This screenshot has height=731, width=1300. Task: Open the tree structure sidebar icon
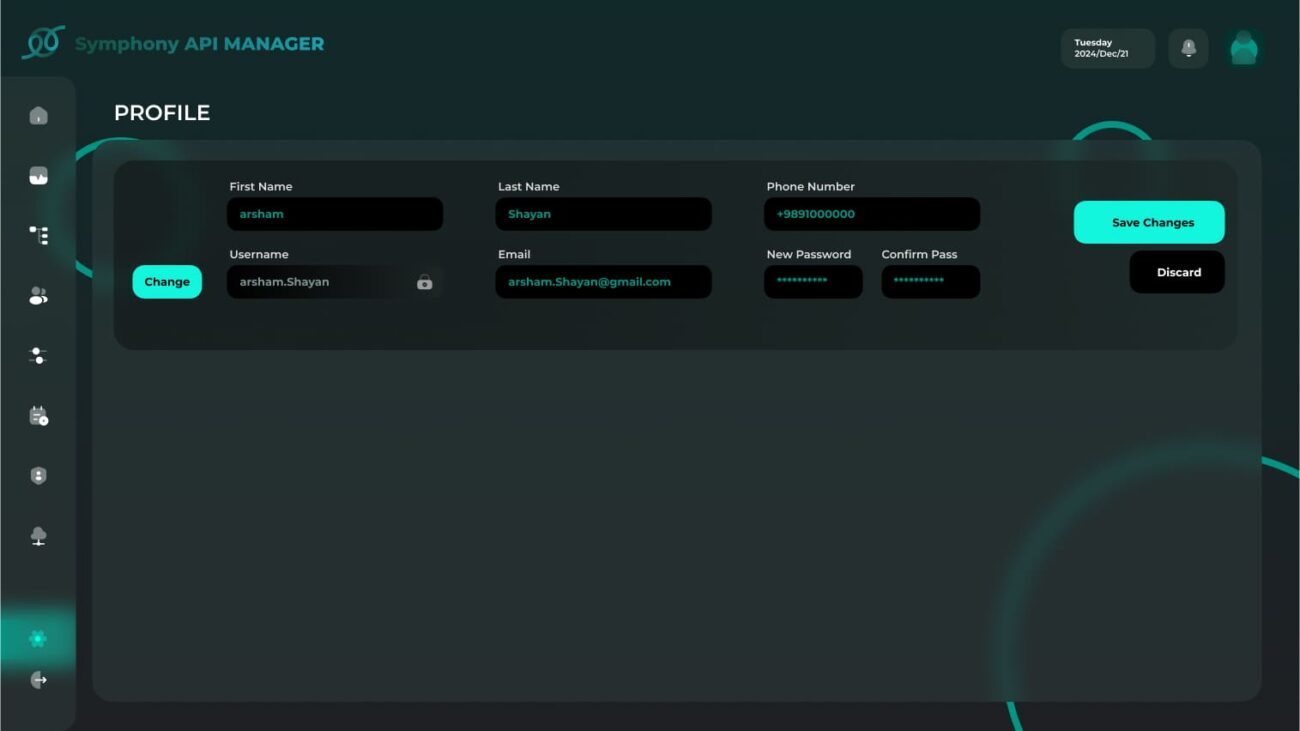point(38,236)
